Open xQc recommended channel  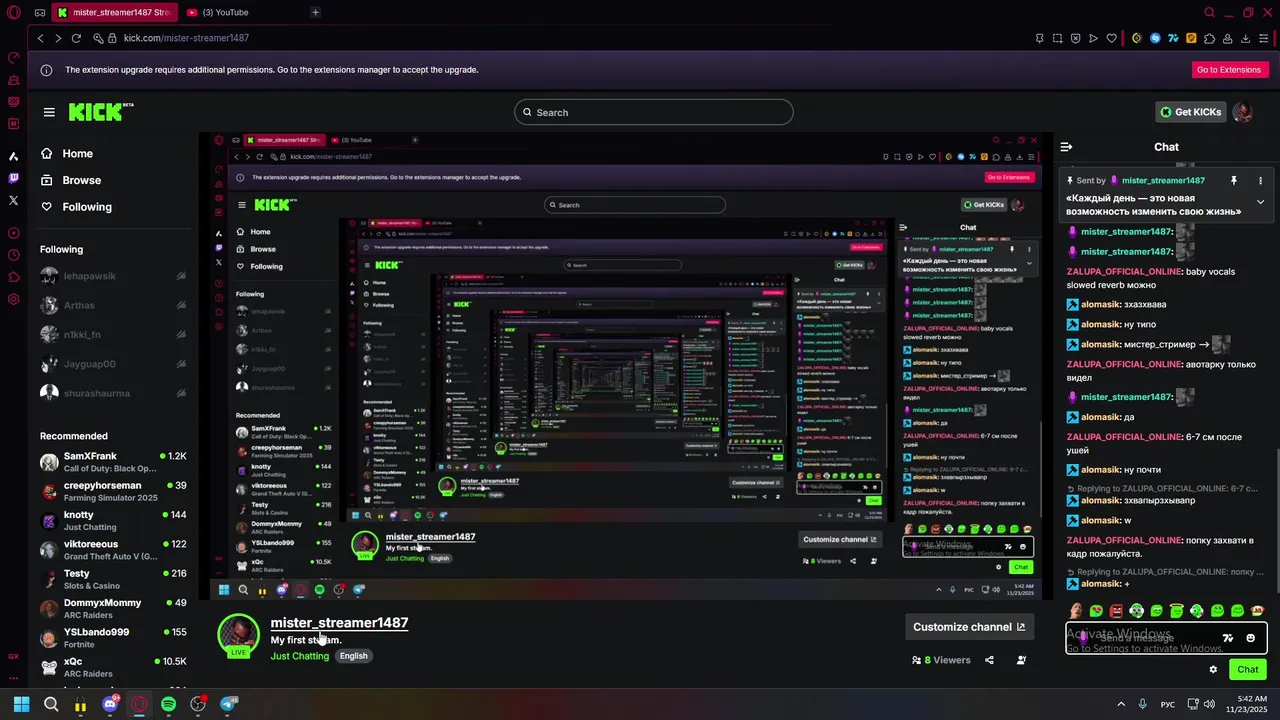click(113, 667)
